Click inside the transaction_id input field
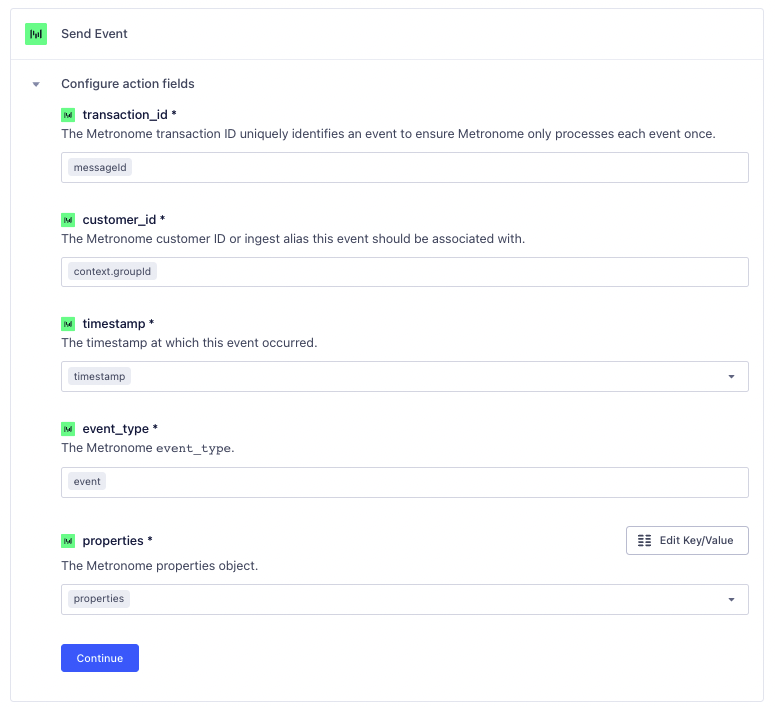Image resolution: width=775 pixels, height=707 pixels. [x=440, y=168]
